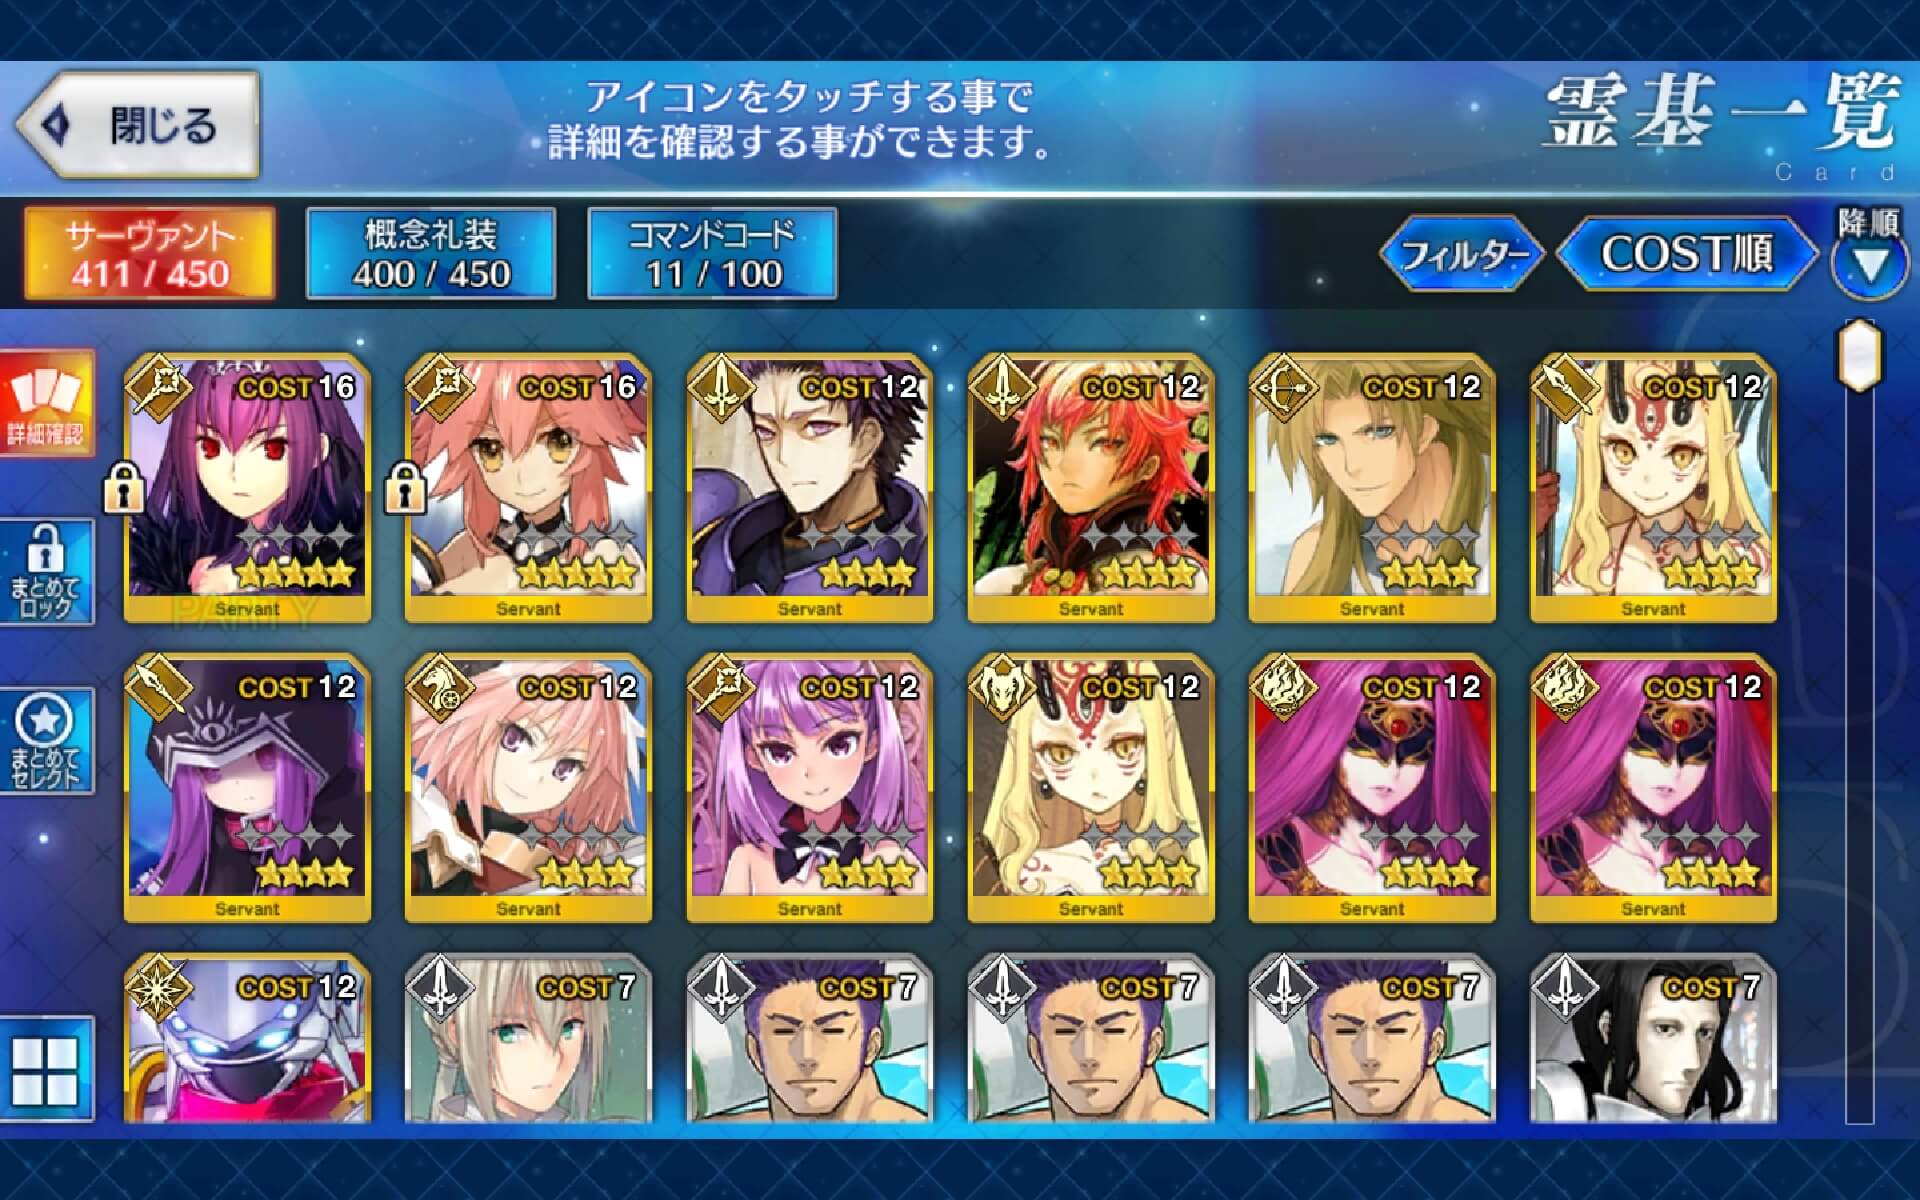
Task: Tap the purple-haired Caster COST 16 servant
Action: [x=247, y=487]
